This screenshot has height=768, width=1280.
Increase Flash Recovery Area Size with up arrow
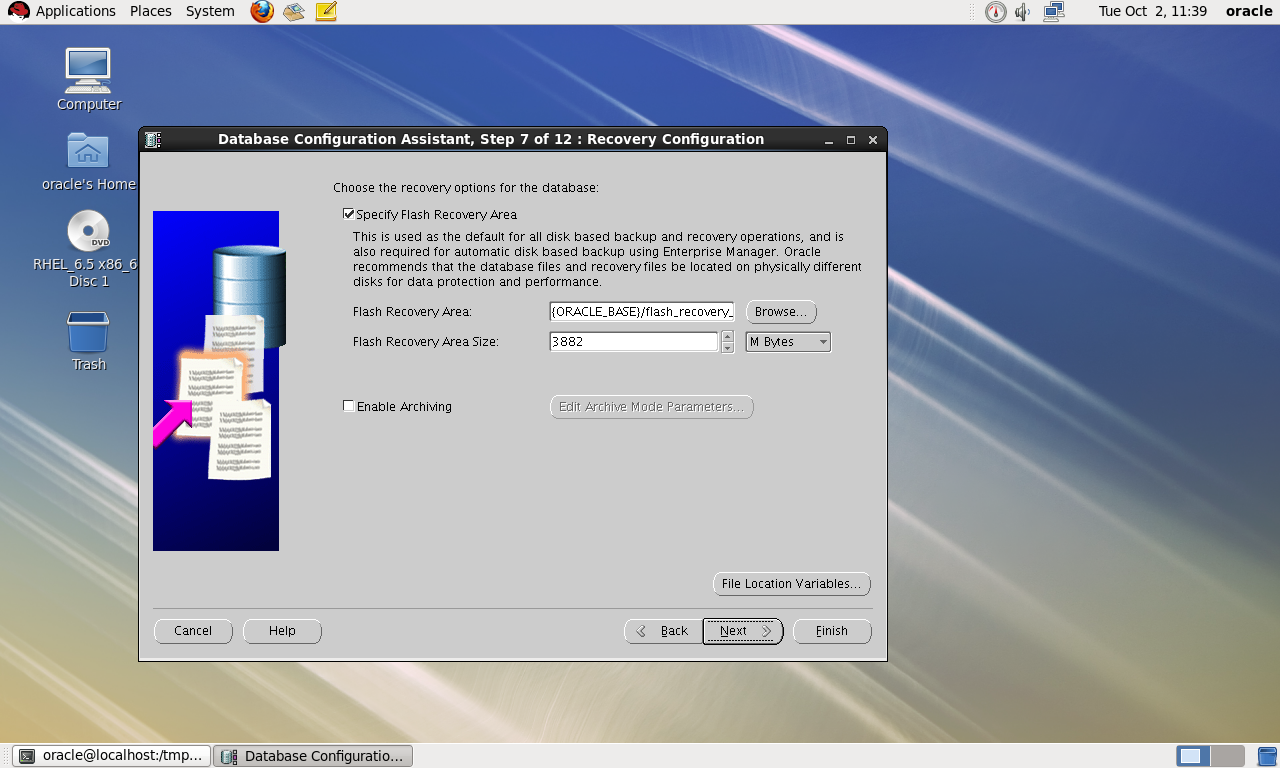point(728,336)
